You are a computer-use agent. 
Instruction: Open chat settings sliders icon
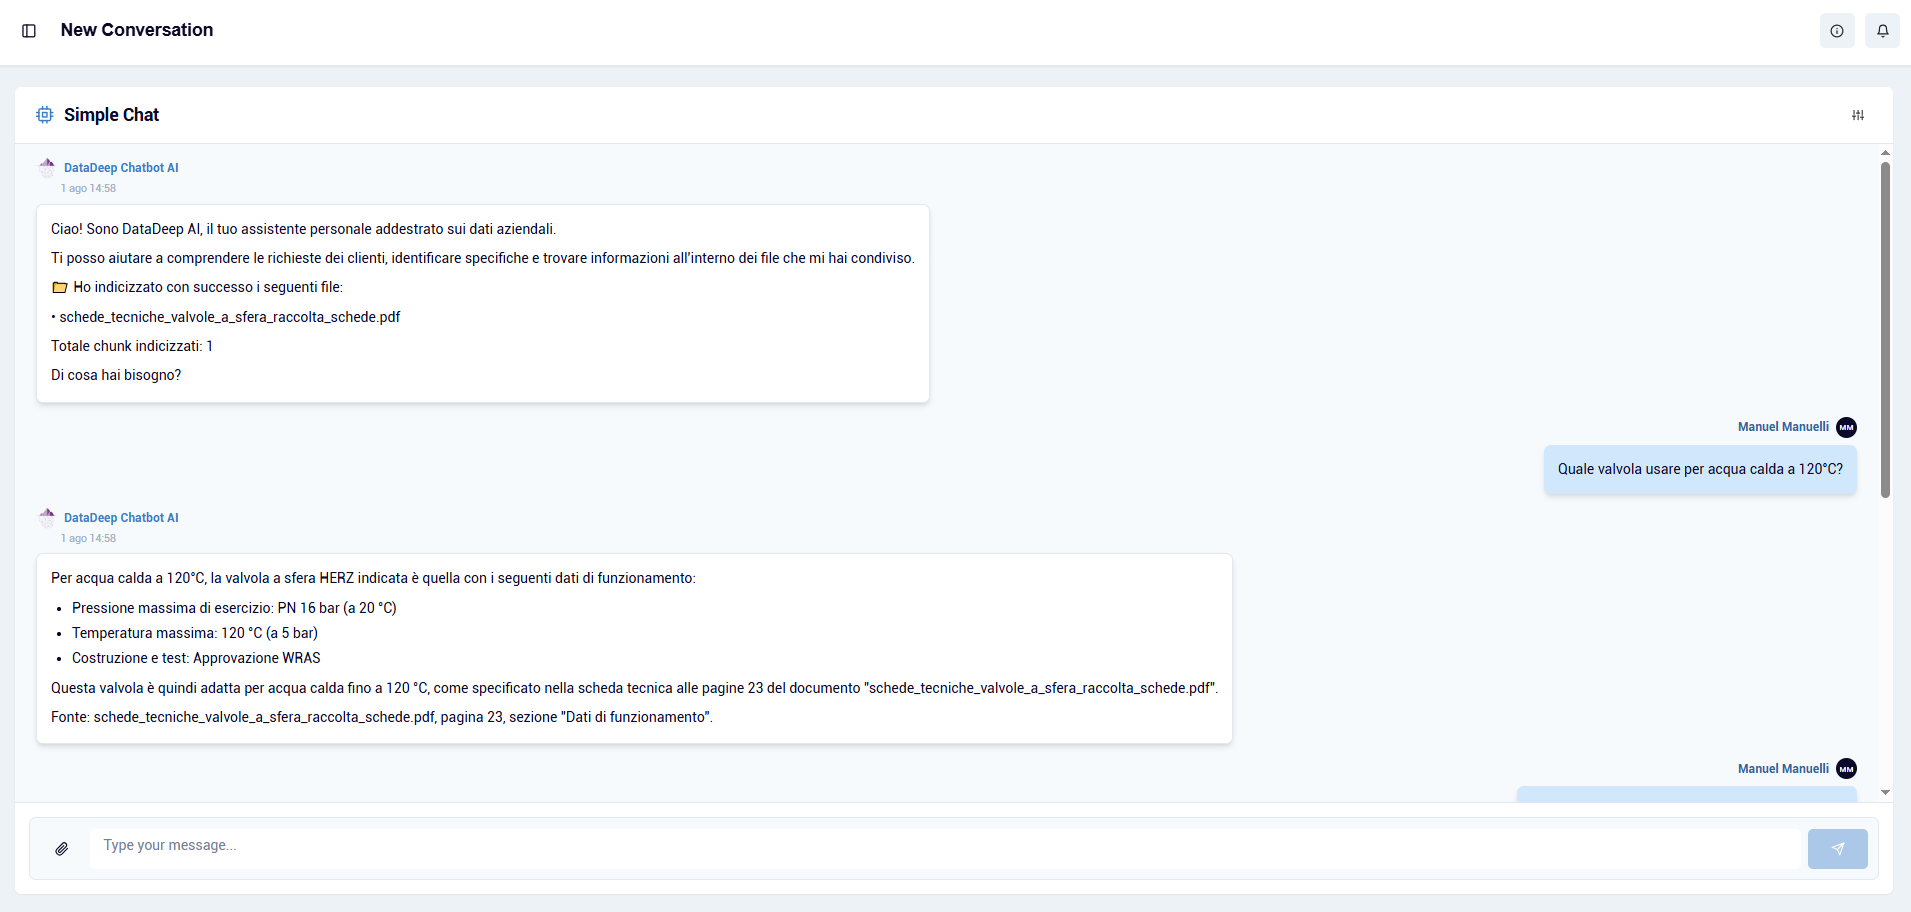point(1857,115)
